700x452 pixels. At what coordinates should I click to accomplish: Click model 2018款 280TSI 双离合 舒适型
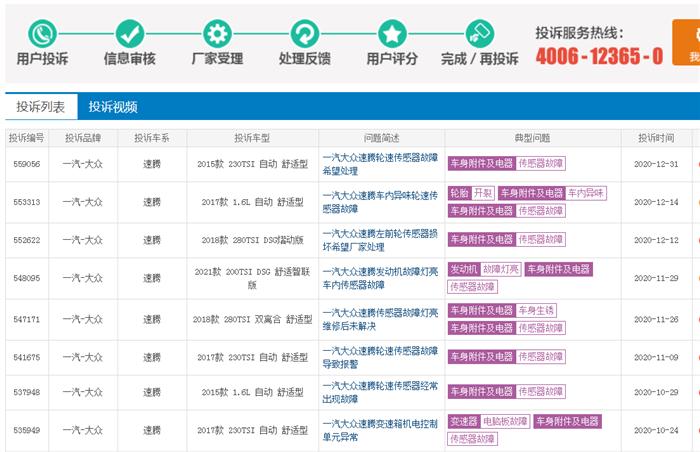(252, 319)
